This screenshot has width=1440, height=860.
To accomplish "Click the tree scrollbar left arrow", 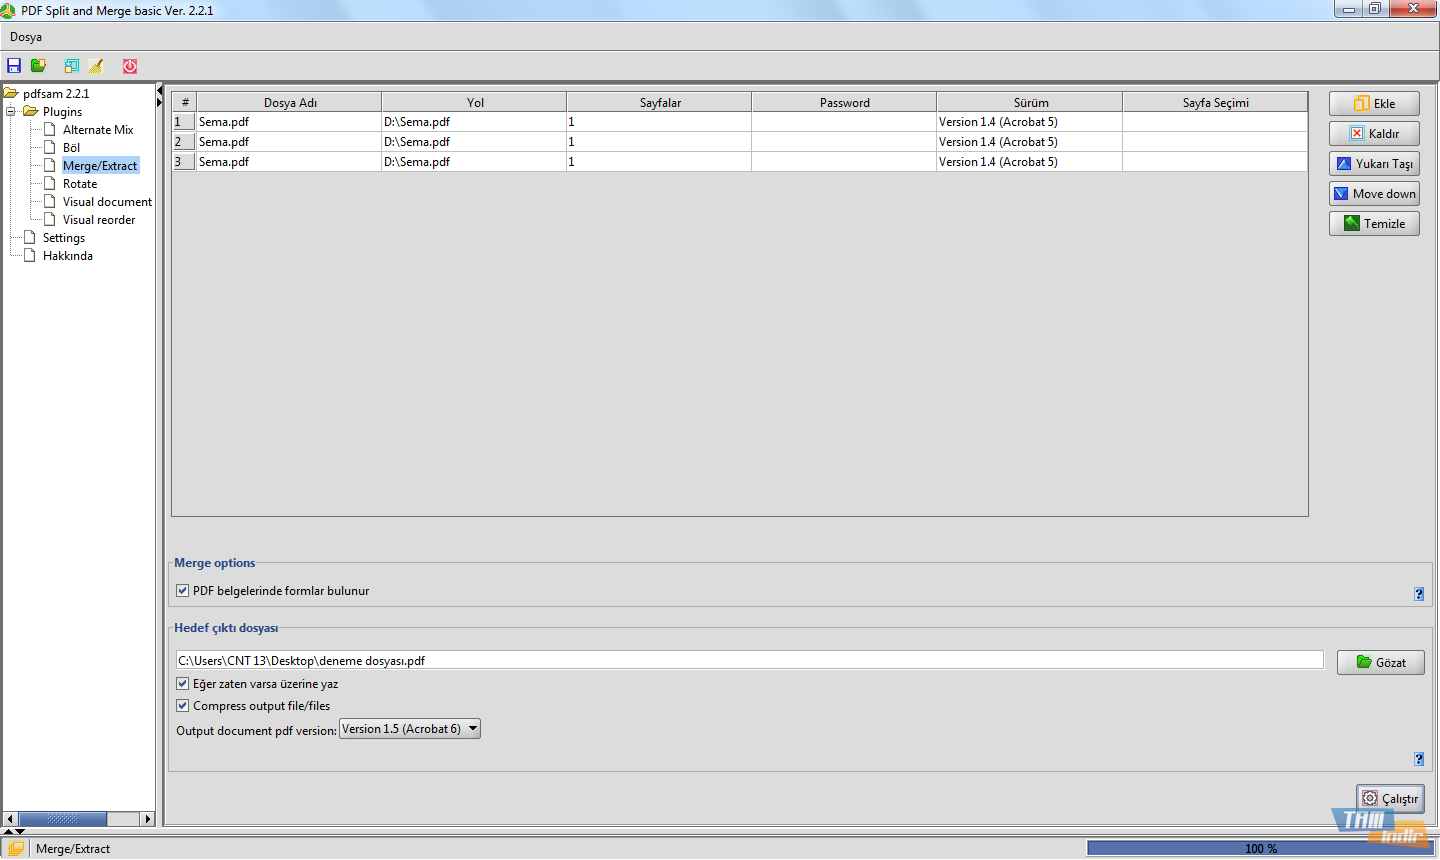I will (10, 819).
